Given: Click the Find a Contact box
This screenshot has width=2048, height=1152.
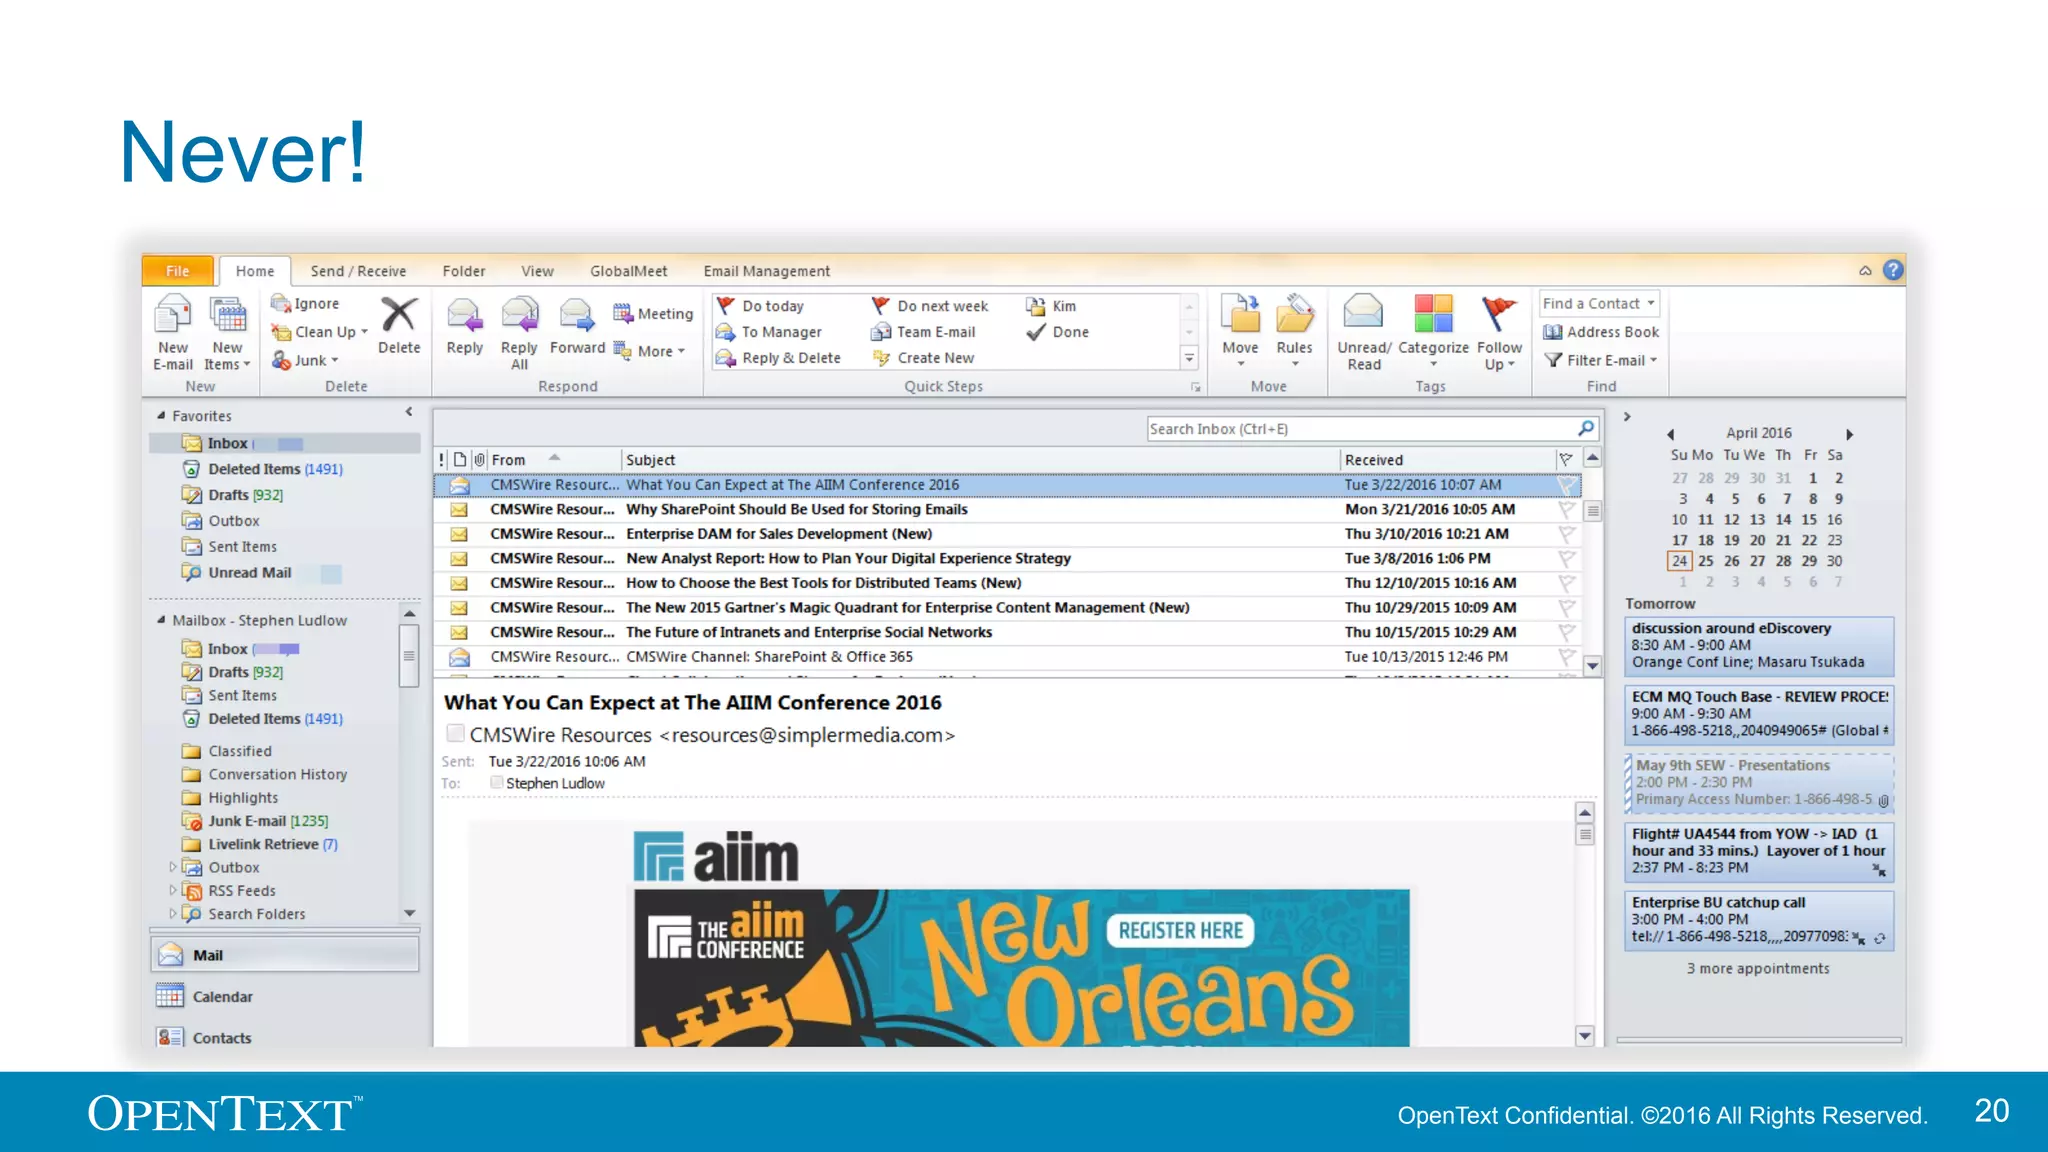Looking at the screenshot, I should tap(1599, 303).
